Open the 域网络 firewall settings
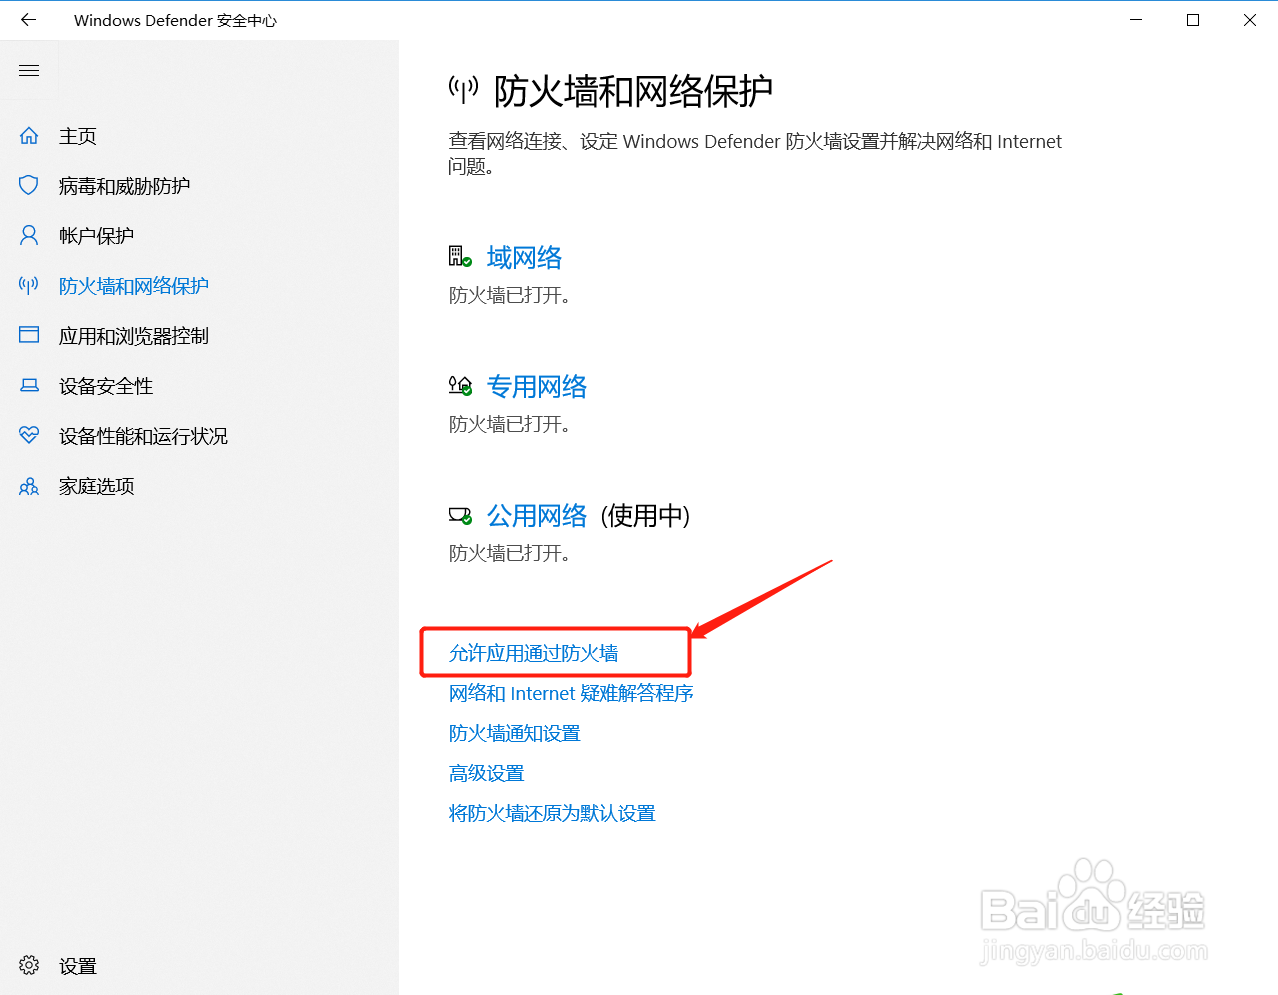This screenshot has height=995, width=1278. click(x=524, y=258)
